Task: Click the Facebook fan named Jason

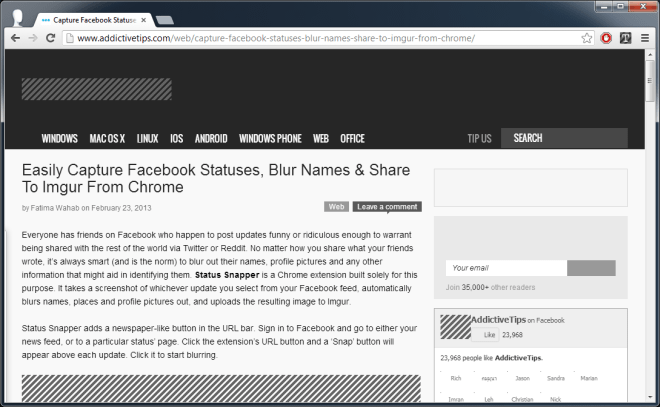Action: pyautogui.click(x=522, y=378)
